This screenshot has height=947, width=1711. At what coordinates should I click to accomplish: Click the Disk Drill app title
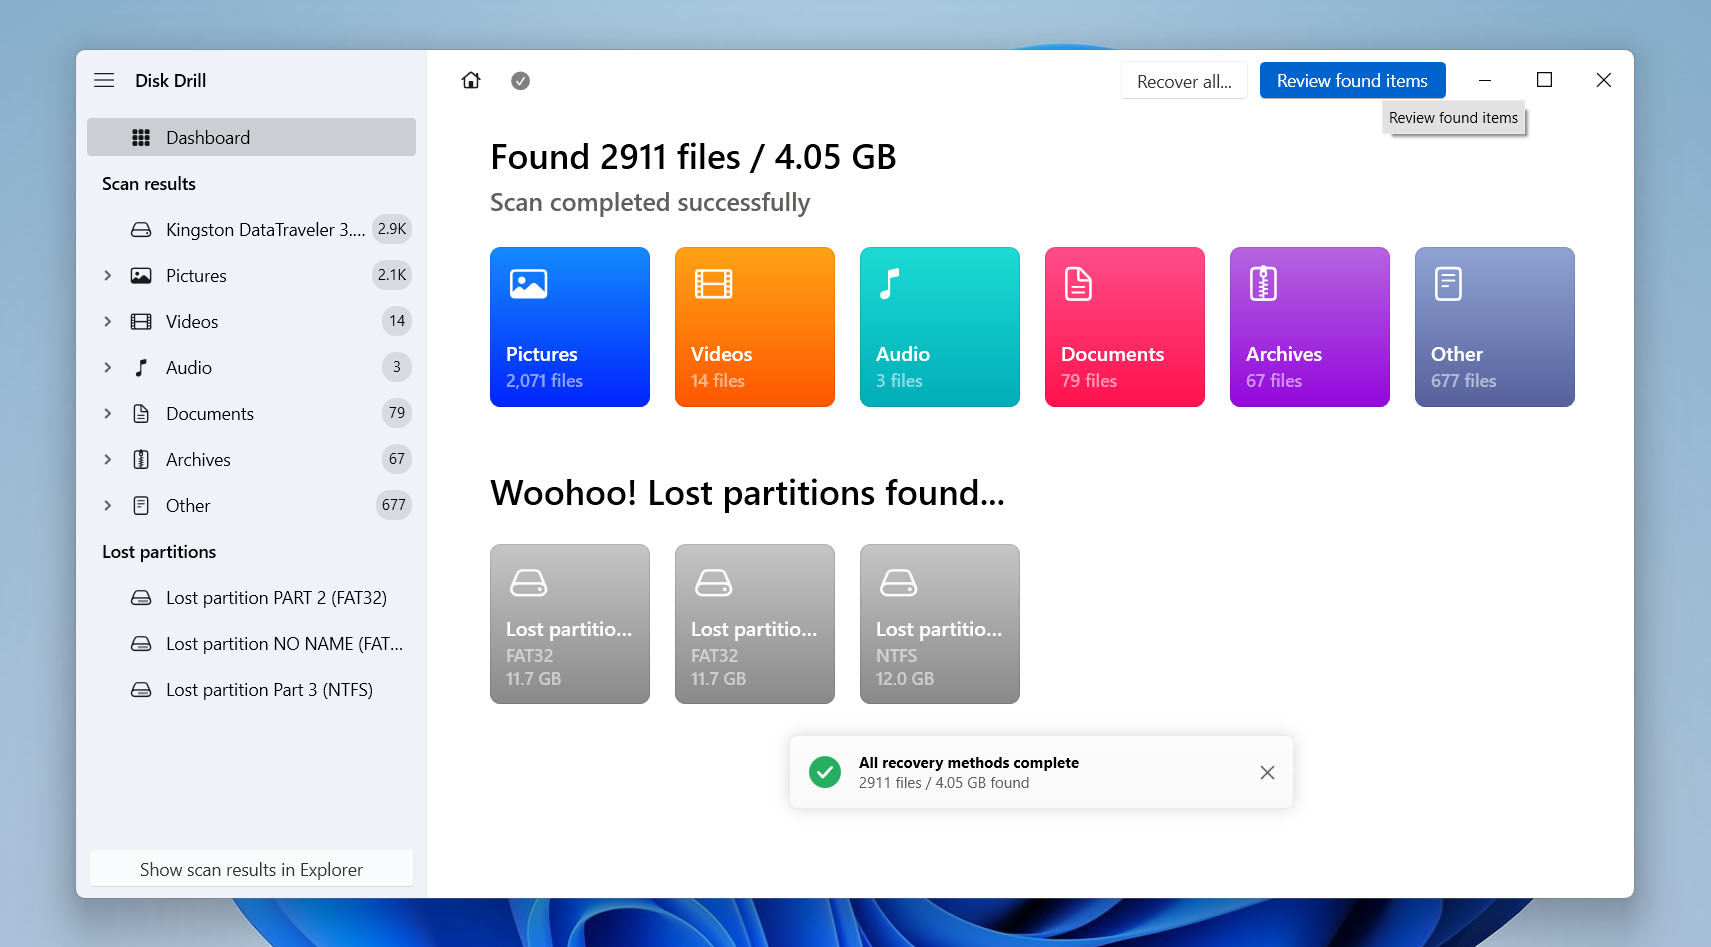click(171, 80)
